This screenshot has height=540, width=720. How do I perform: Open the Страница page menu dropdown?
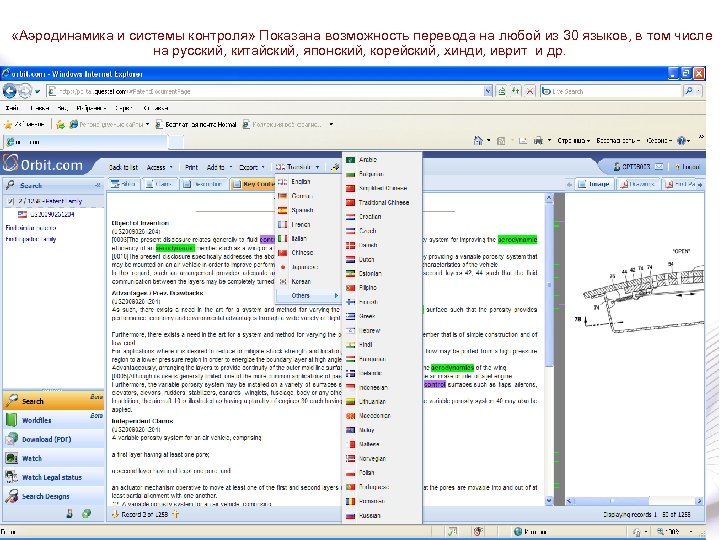[574, 141]
